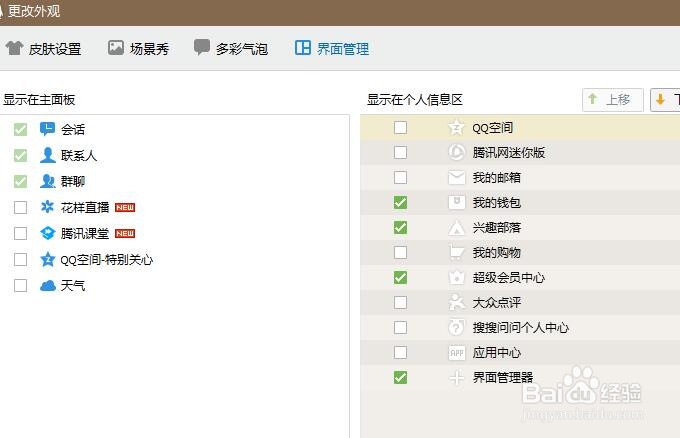Click the NEW badge next to 花样直播

[x=125, y=207]
